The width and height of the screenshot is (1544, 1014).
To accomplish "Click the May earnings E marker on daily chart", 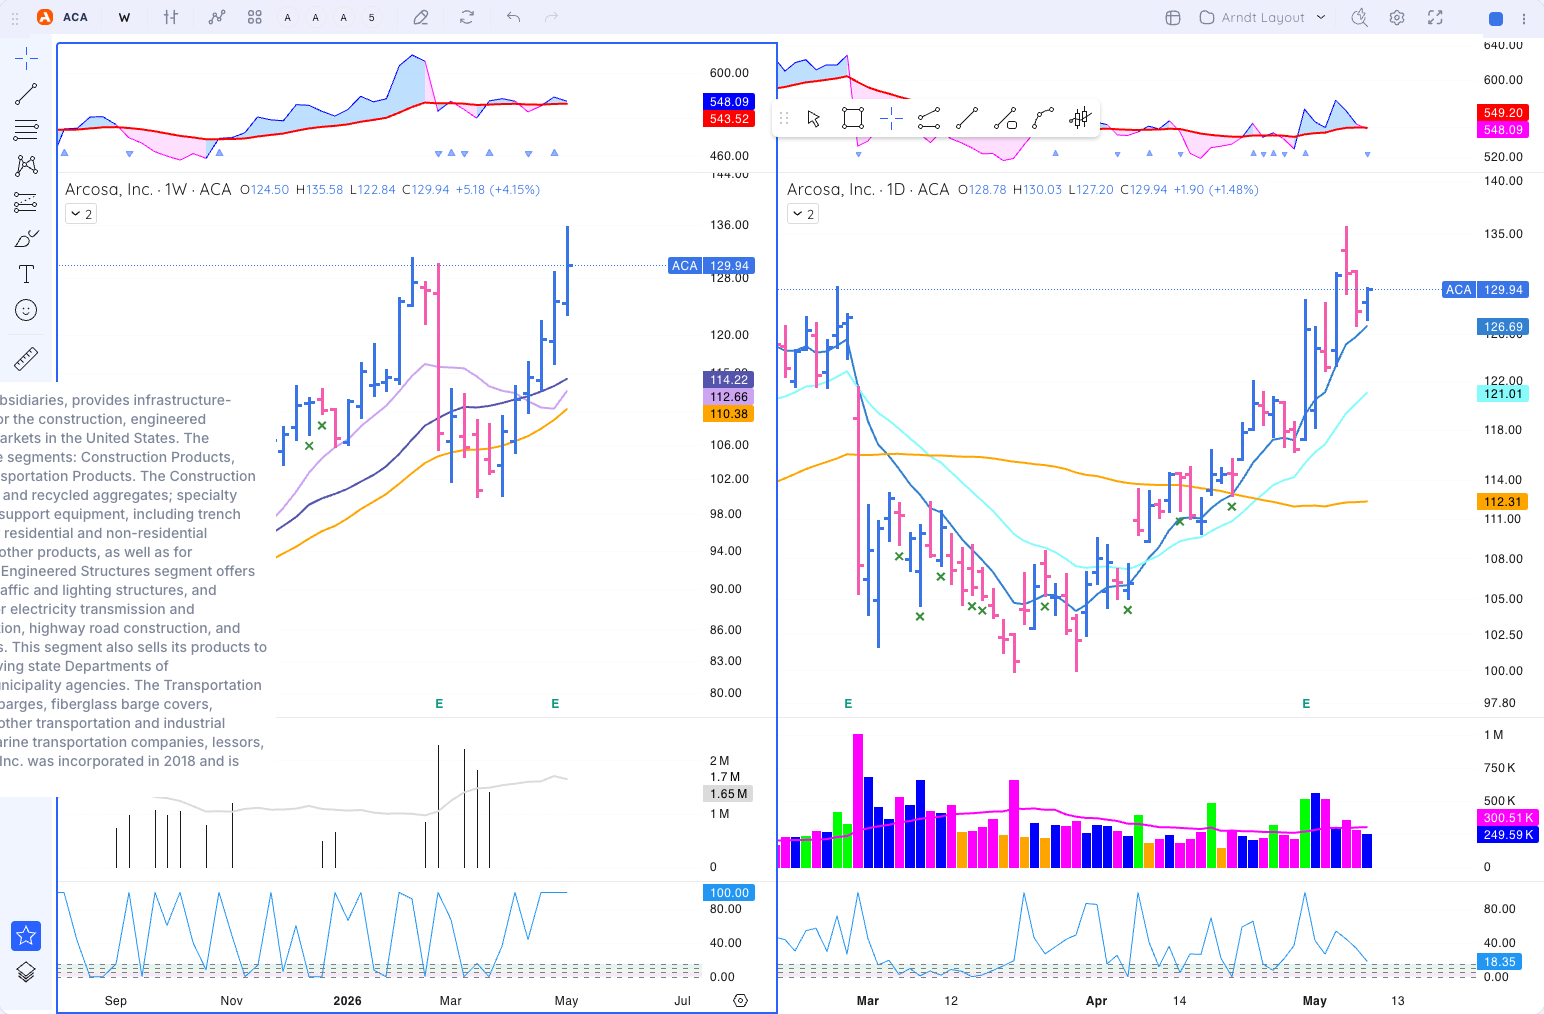I will click(1306, 704).
